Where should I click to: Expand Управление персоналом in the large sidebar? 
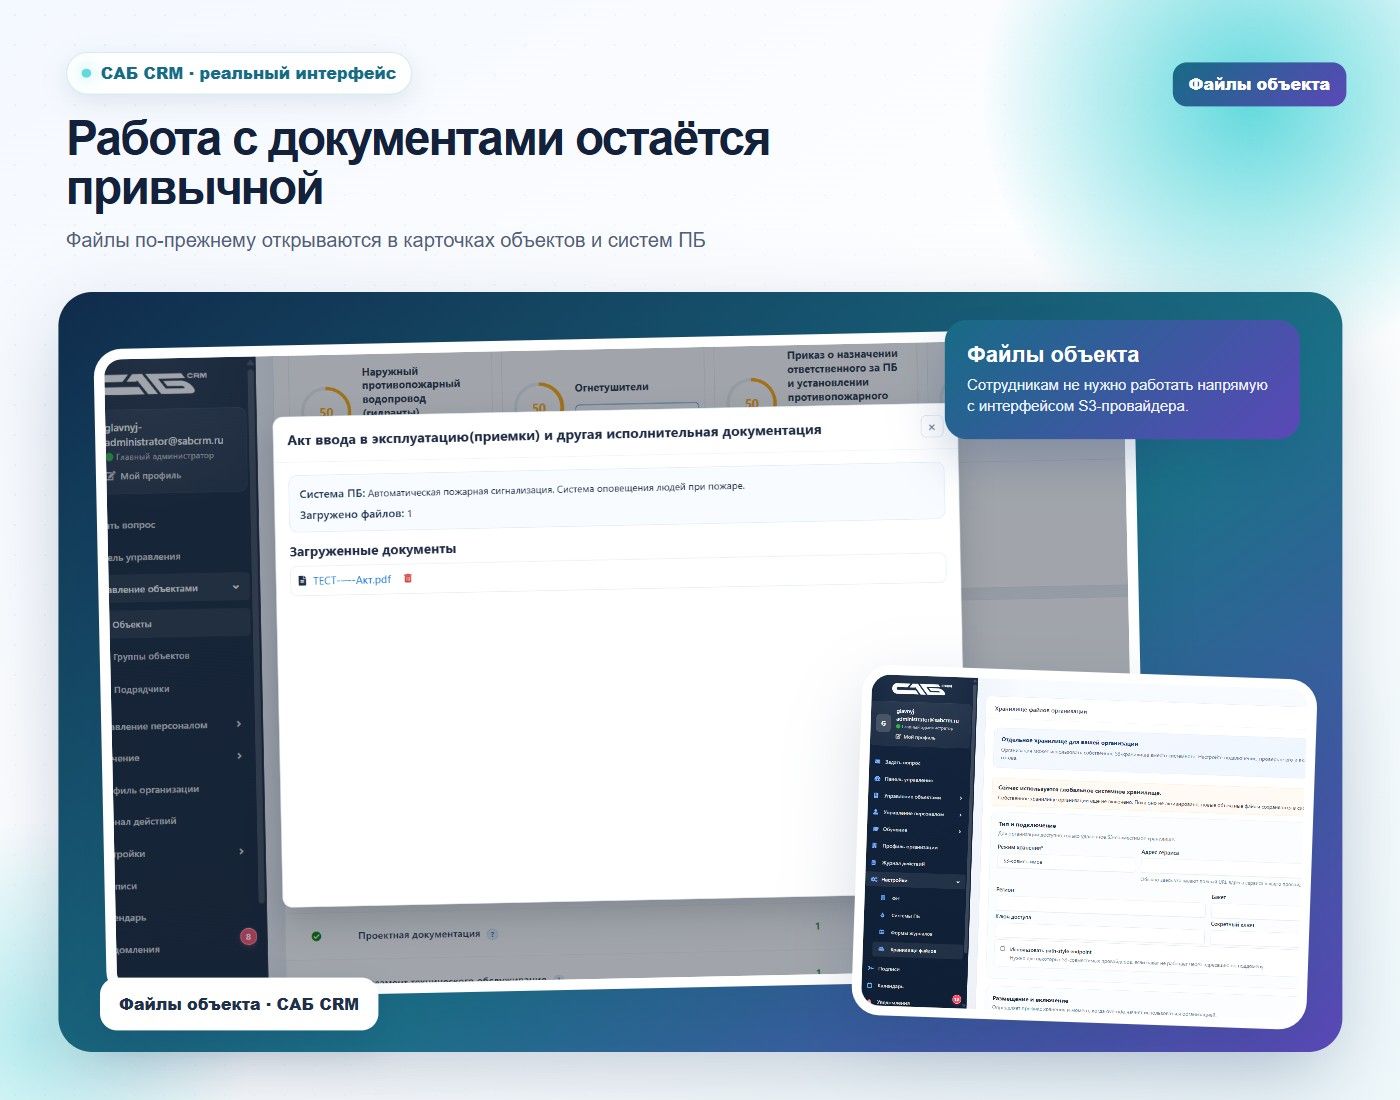[239, 723]
